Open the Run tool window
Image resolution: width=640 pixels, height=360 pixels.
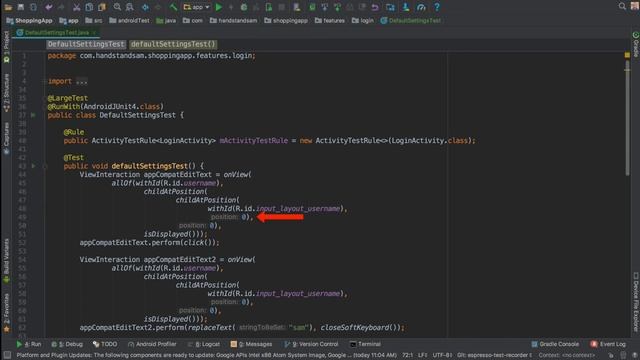click(29, 344)
